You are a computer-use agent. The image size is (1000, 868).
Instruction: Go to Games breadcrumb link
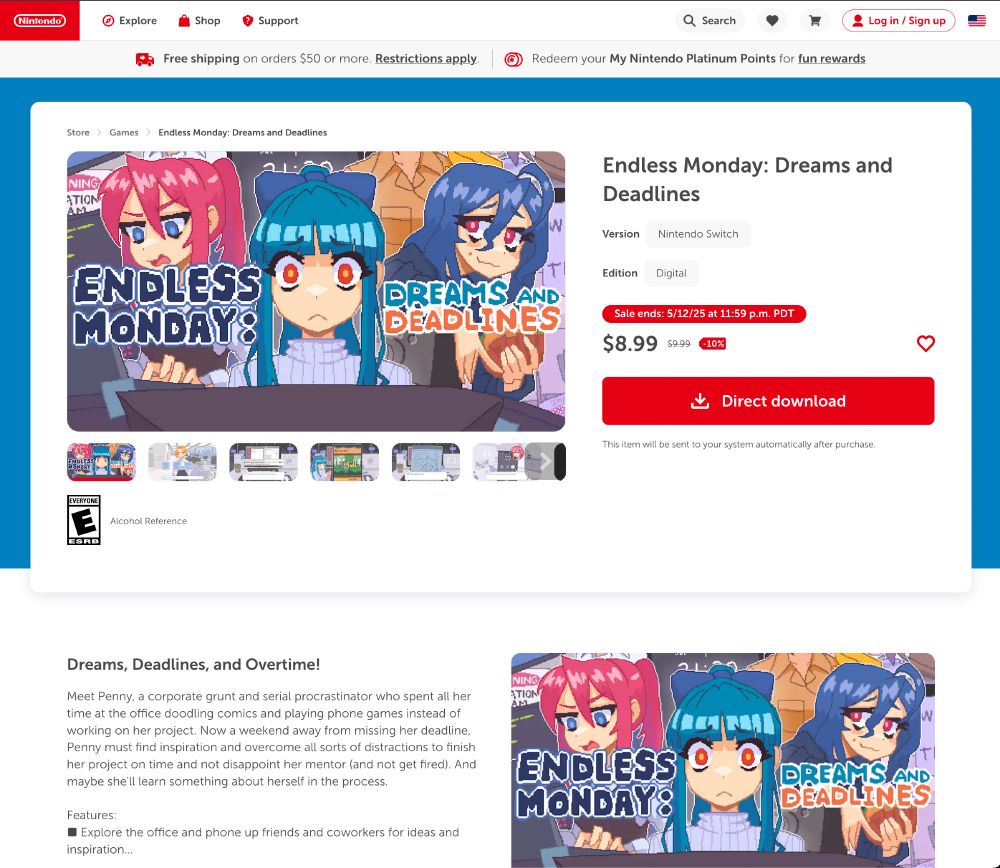pyautogui.click(x=124, y=133)
